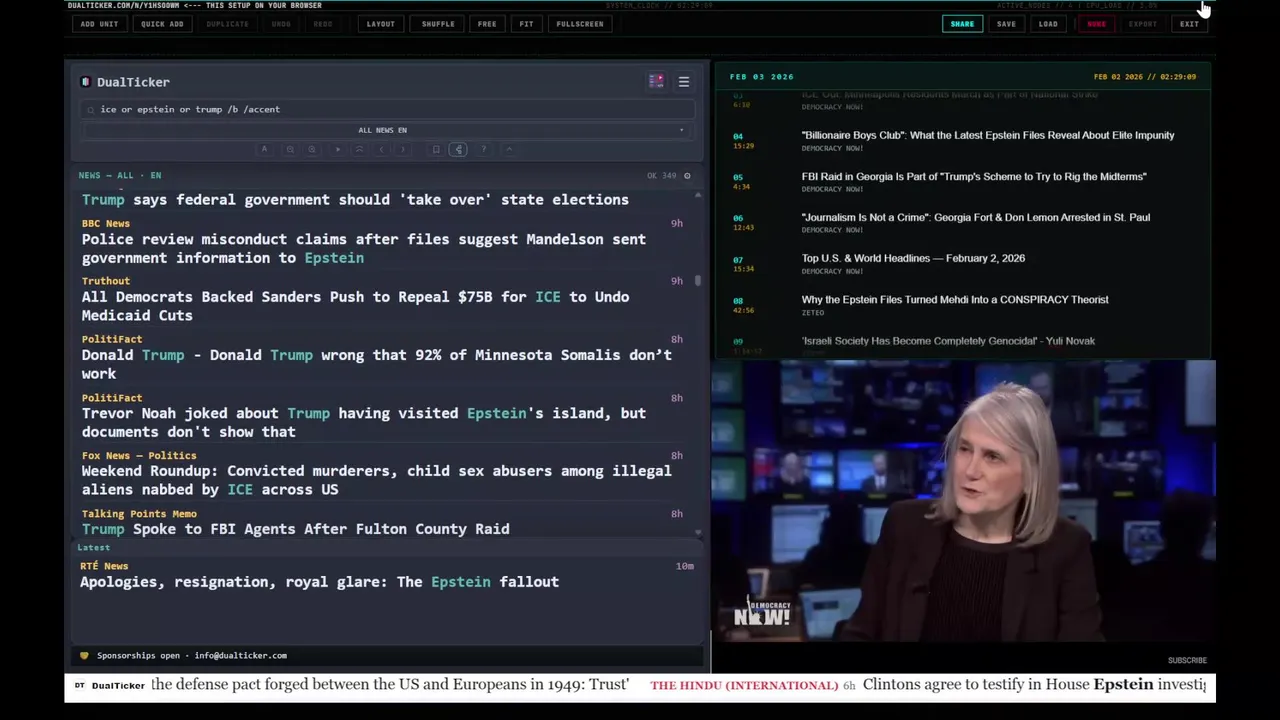Viewport: 1280px width, 720px height.
Task: Open the hamburger menu in DualTicker
Action: [x=684, y=82]
